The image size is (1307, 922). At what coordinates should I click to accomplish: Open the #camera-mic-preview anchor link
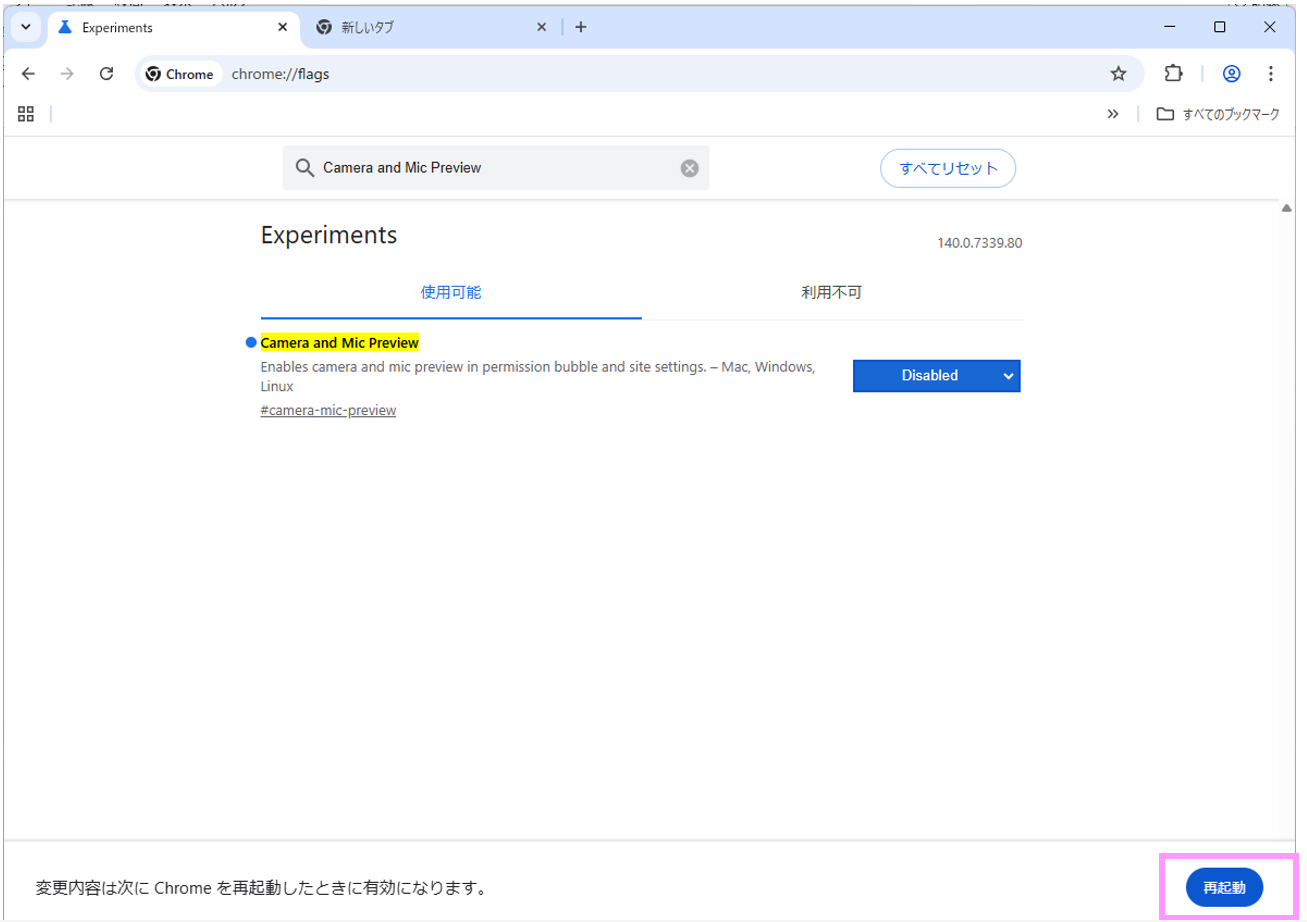(x=328, y=410)
